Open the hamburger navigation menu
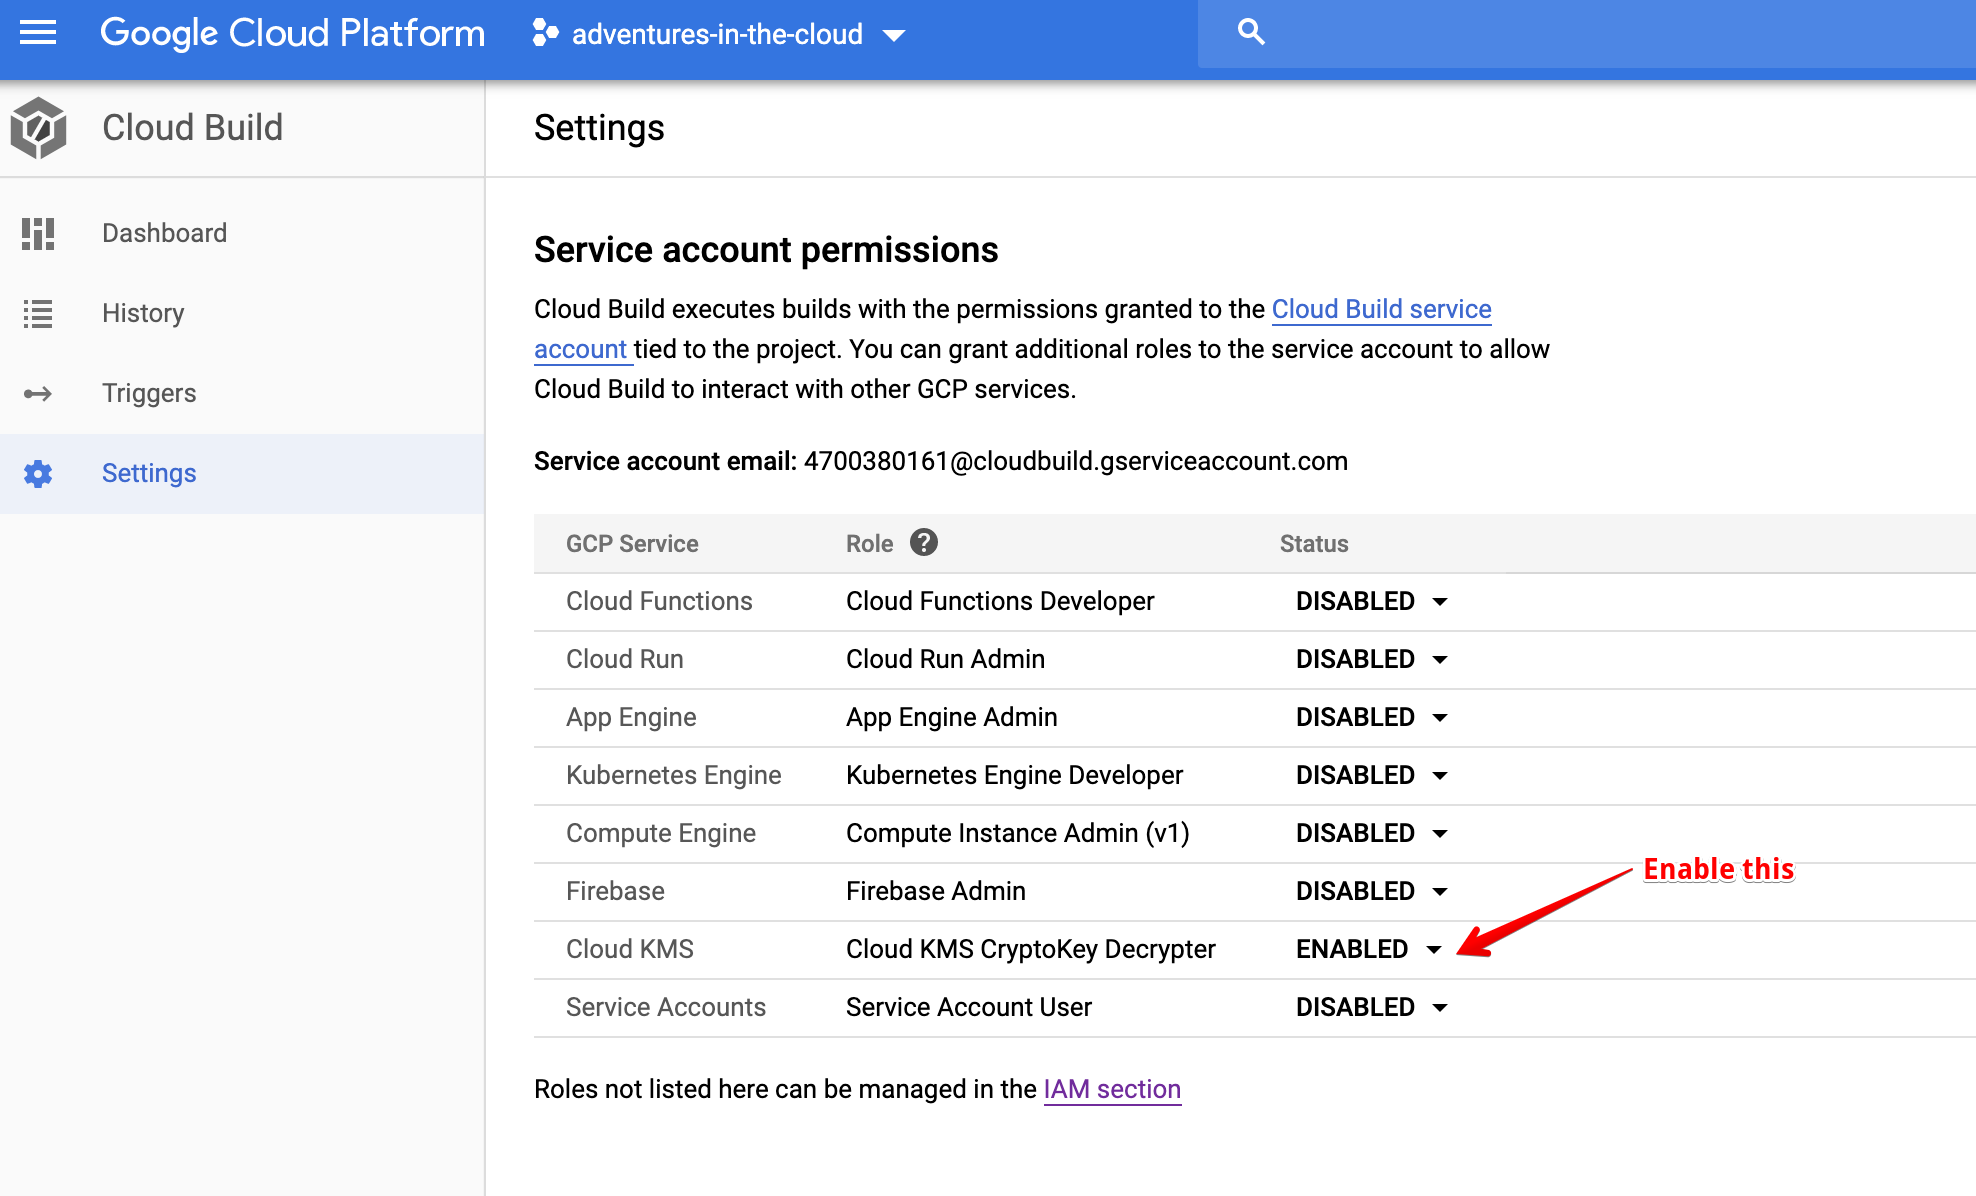The height and width of the screenshot is (1196, 1976). 38,33
